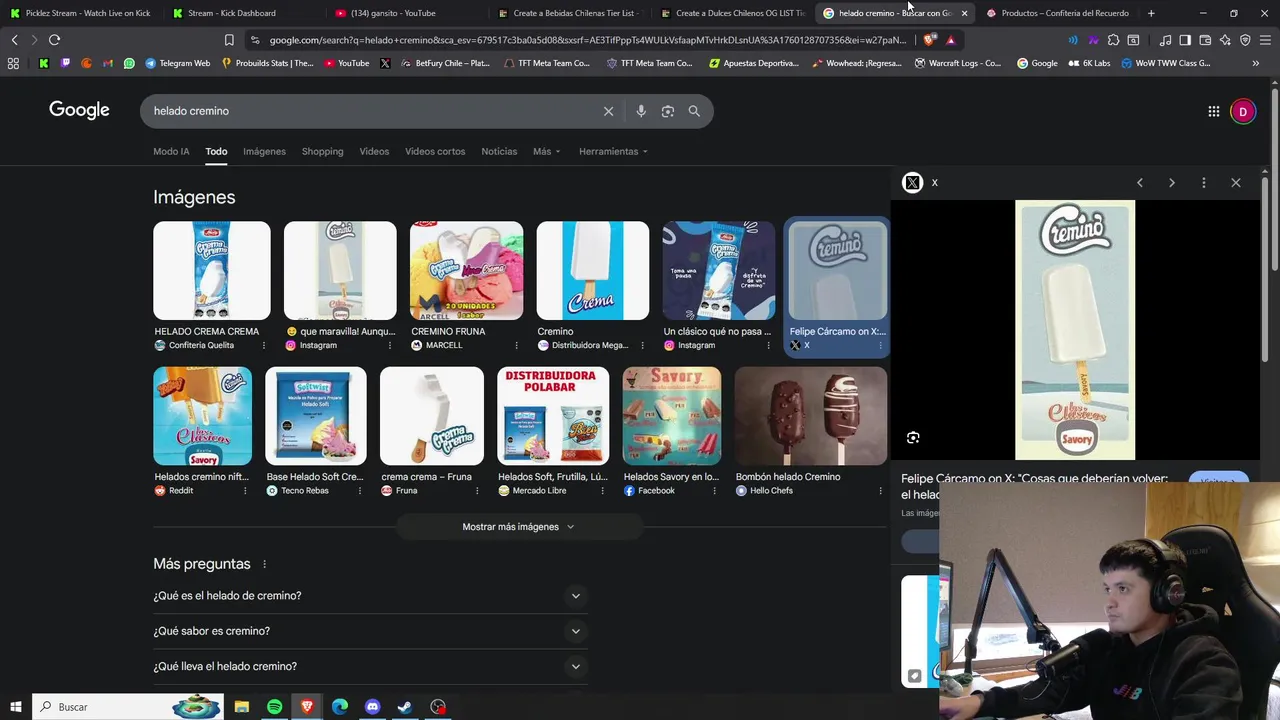The image size is (1280, 720).
Task: Bookmark this page icon in address bar
Action: [229, 40]
